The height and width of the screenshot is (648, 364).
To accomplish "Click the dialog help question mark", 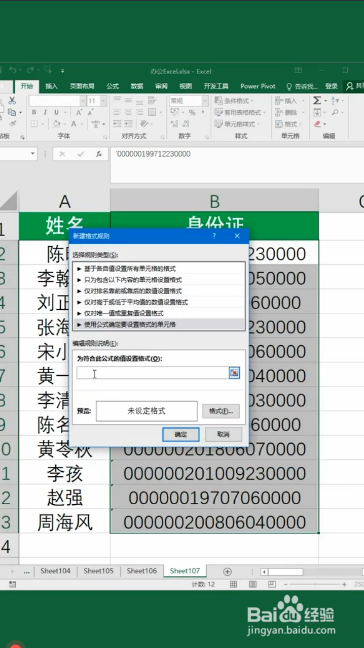I will pos(214,236).
